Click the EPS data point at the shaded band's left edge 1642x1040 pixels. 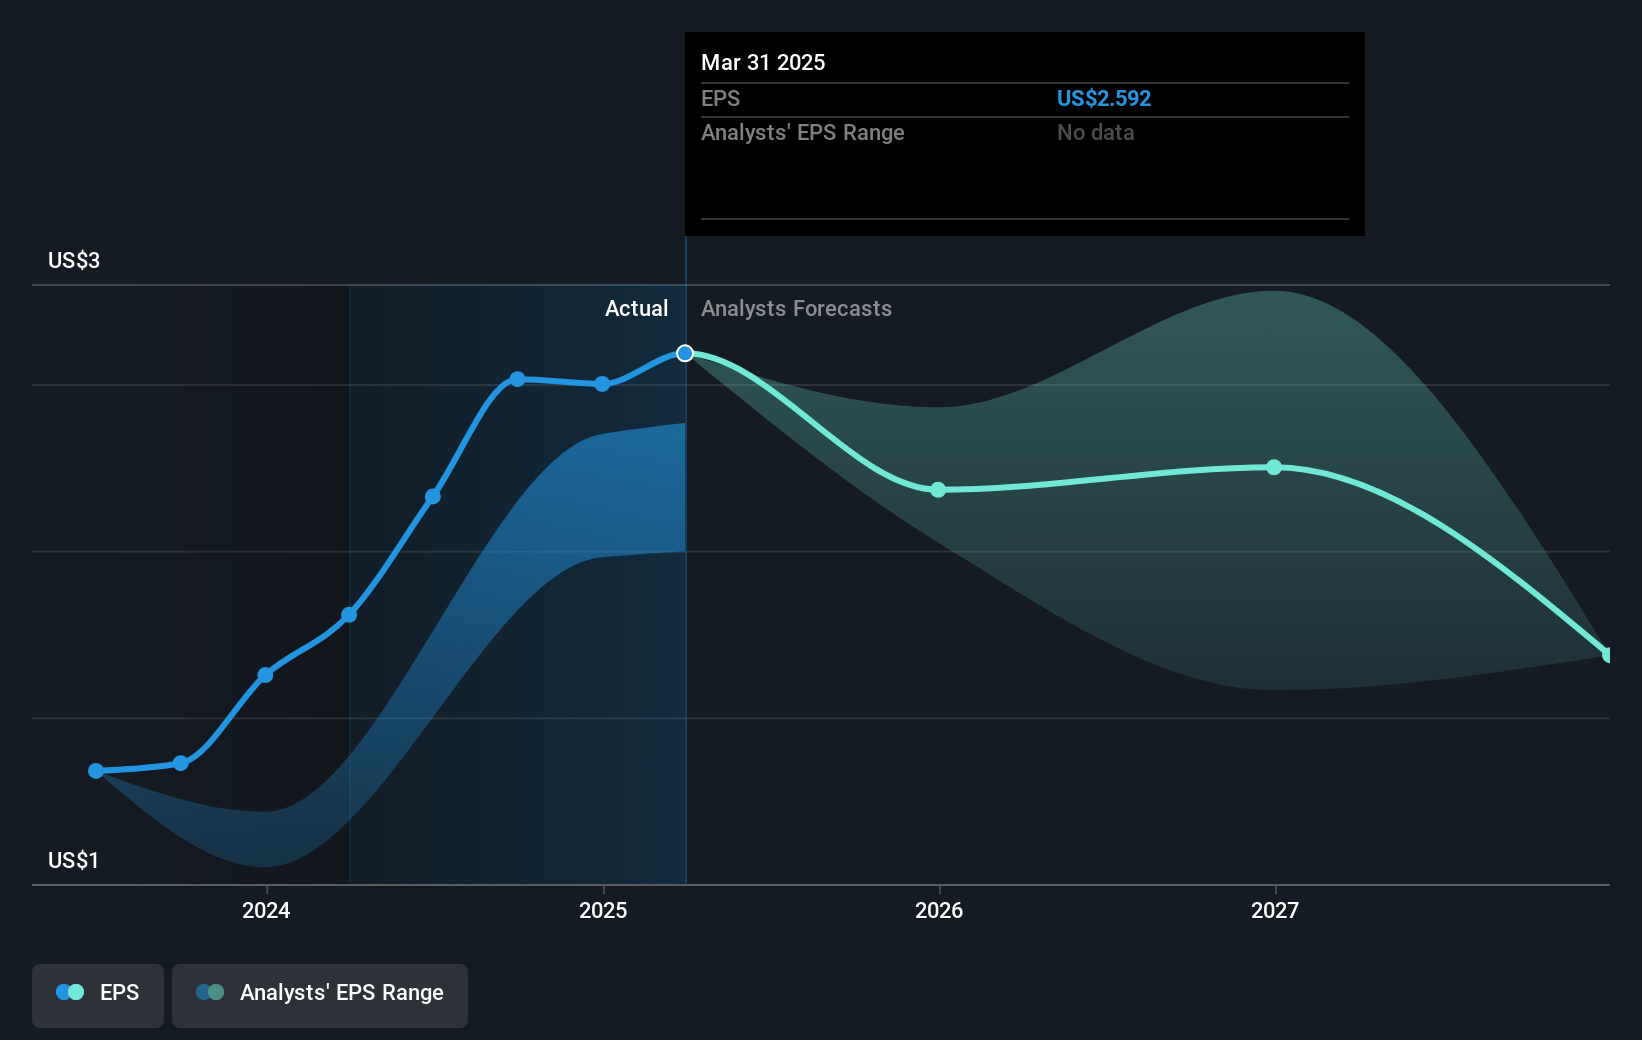[x=349, y=615]
